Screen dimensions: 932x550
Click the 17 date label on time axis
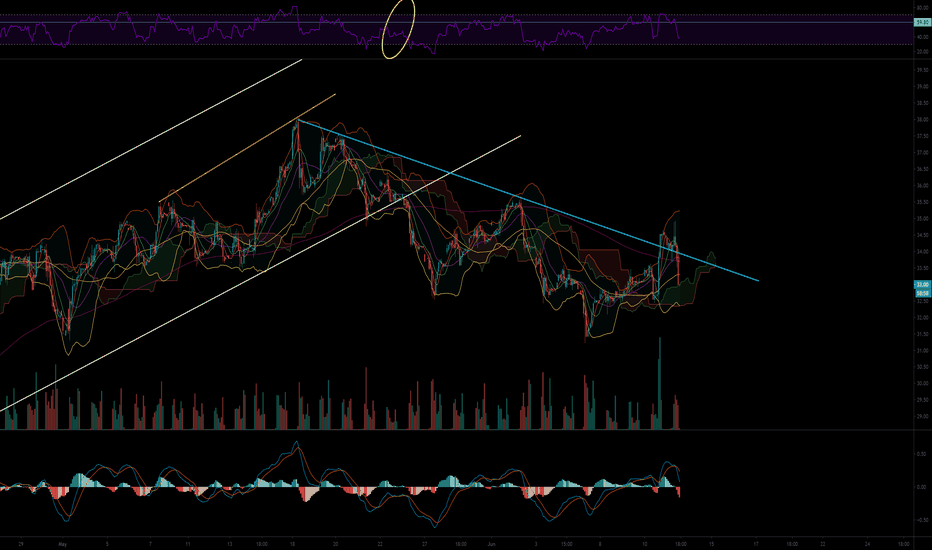click(x=756, y=544)
